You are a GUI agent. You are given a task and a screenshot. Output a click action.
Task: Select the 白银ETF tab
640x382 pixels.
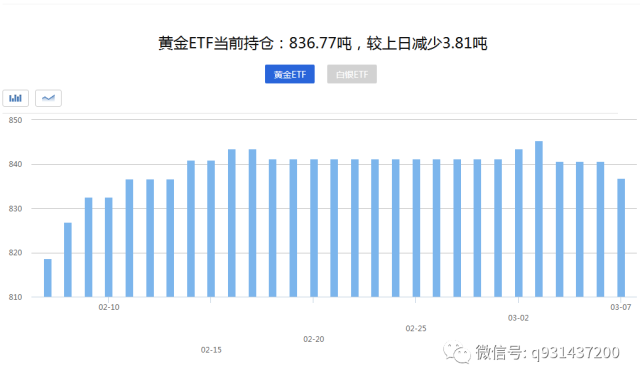tap(351, 74)
